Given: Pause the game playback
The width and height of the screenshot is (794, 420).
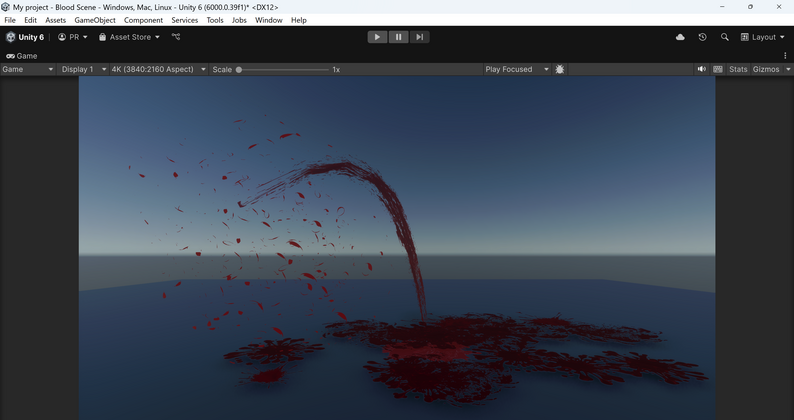Looking at the screenshot, I should pyautogui.click(x=399, y=37).
